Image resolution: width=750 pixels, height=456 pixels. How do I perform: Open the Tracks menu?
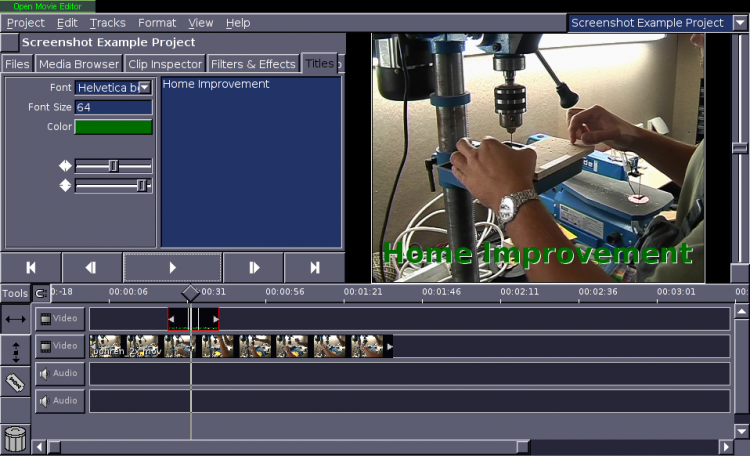[x=108, y=23]
